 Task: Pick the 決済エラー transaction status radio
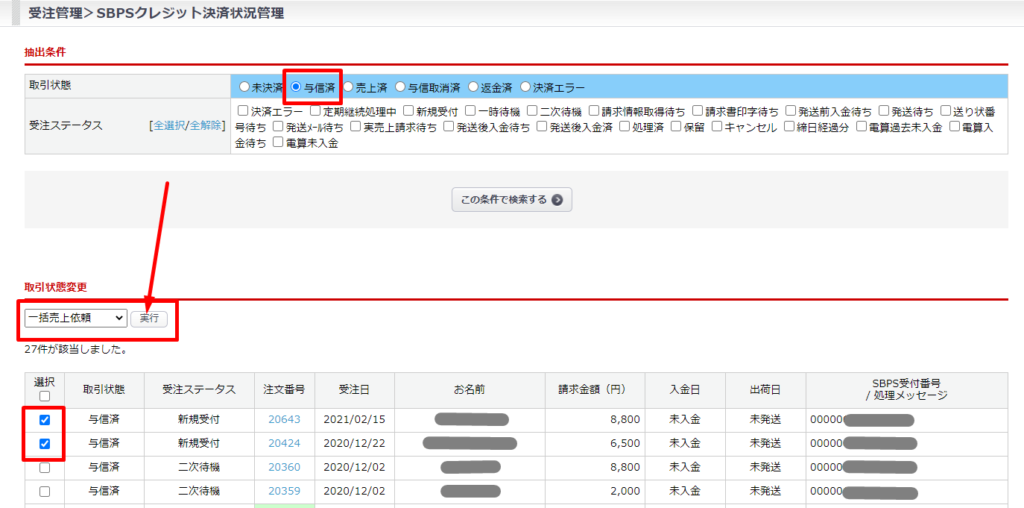[x=526, y=87]
